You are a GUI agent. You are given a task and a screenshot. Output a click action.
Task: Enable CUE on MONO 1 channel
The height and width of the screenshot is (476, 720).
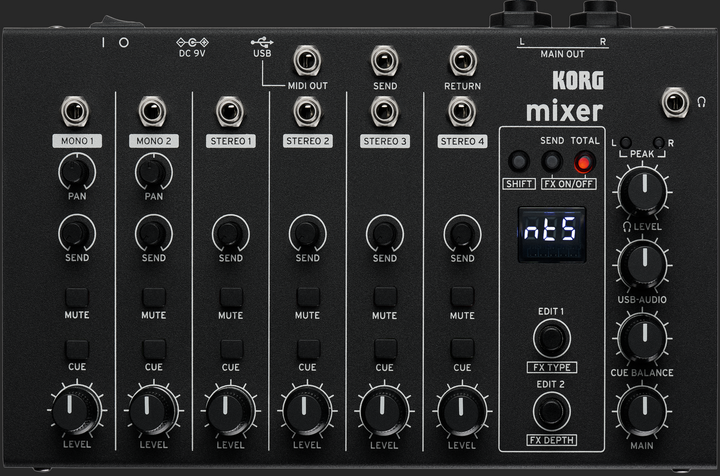point(77,349)
